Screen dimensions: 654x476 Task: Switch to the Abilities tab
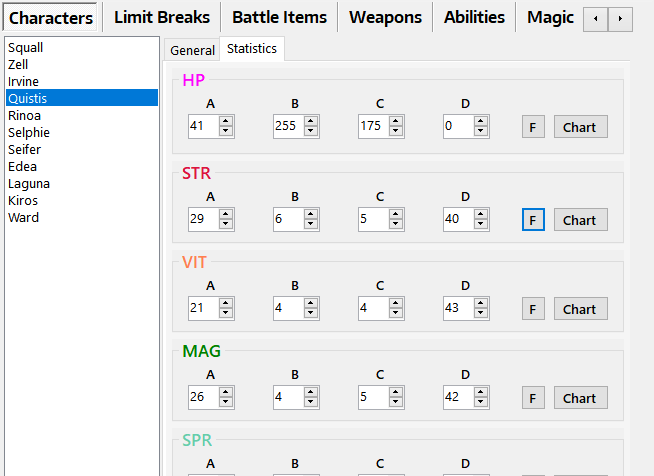click(474, 17)
